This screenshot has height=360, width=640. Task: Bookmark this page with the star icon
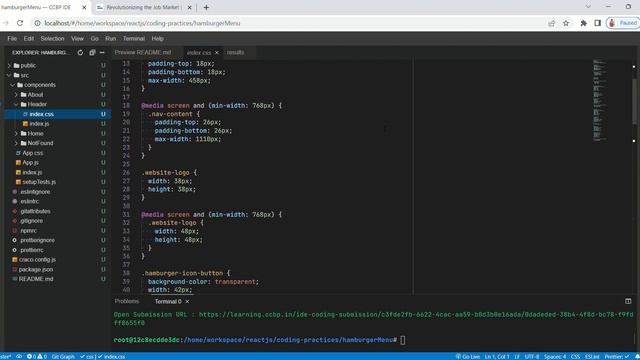(x=566, y=23)
